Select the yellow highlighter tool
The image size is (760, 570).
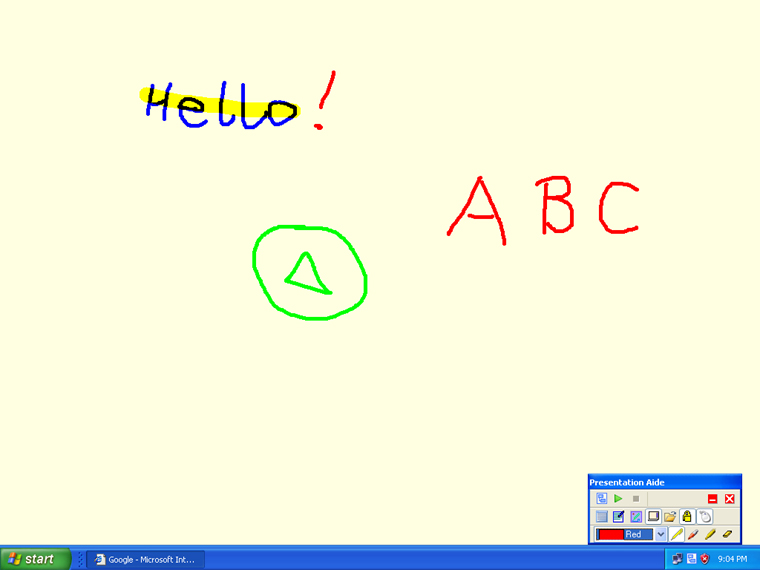pyautogui.click(x=710, y=535)
